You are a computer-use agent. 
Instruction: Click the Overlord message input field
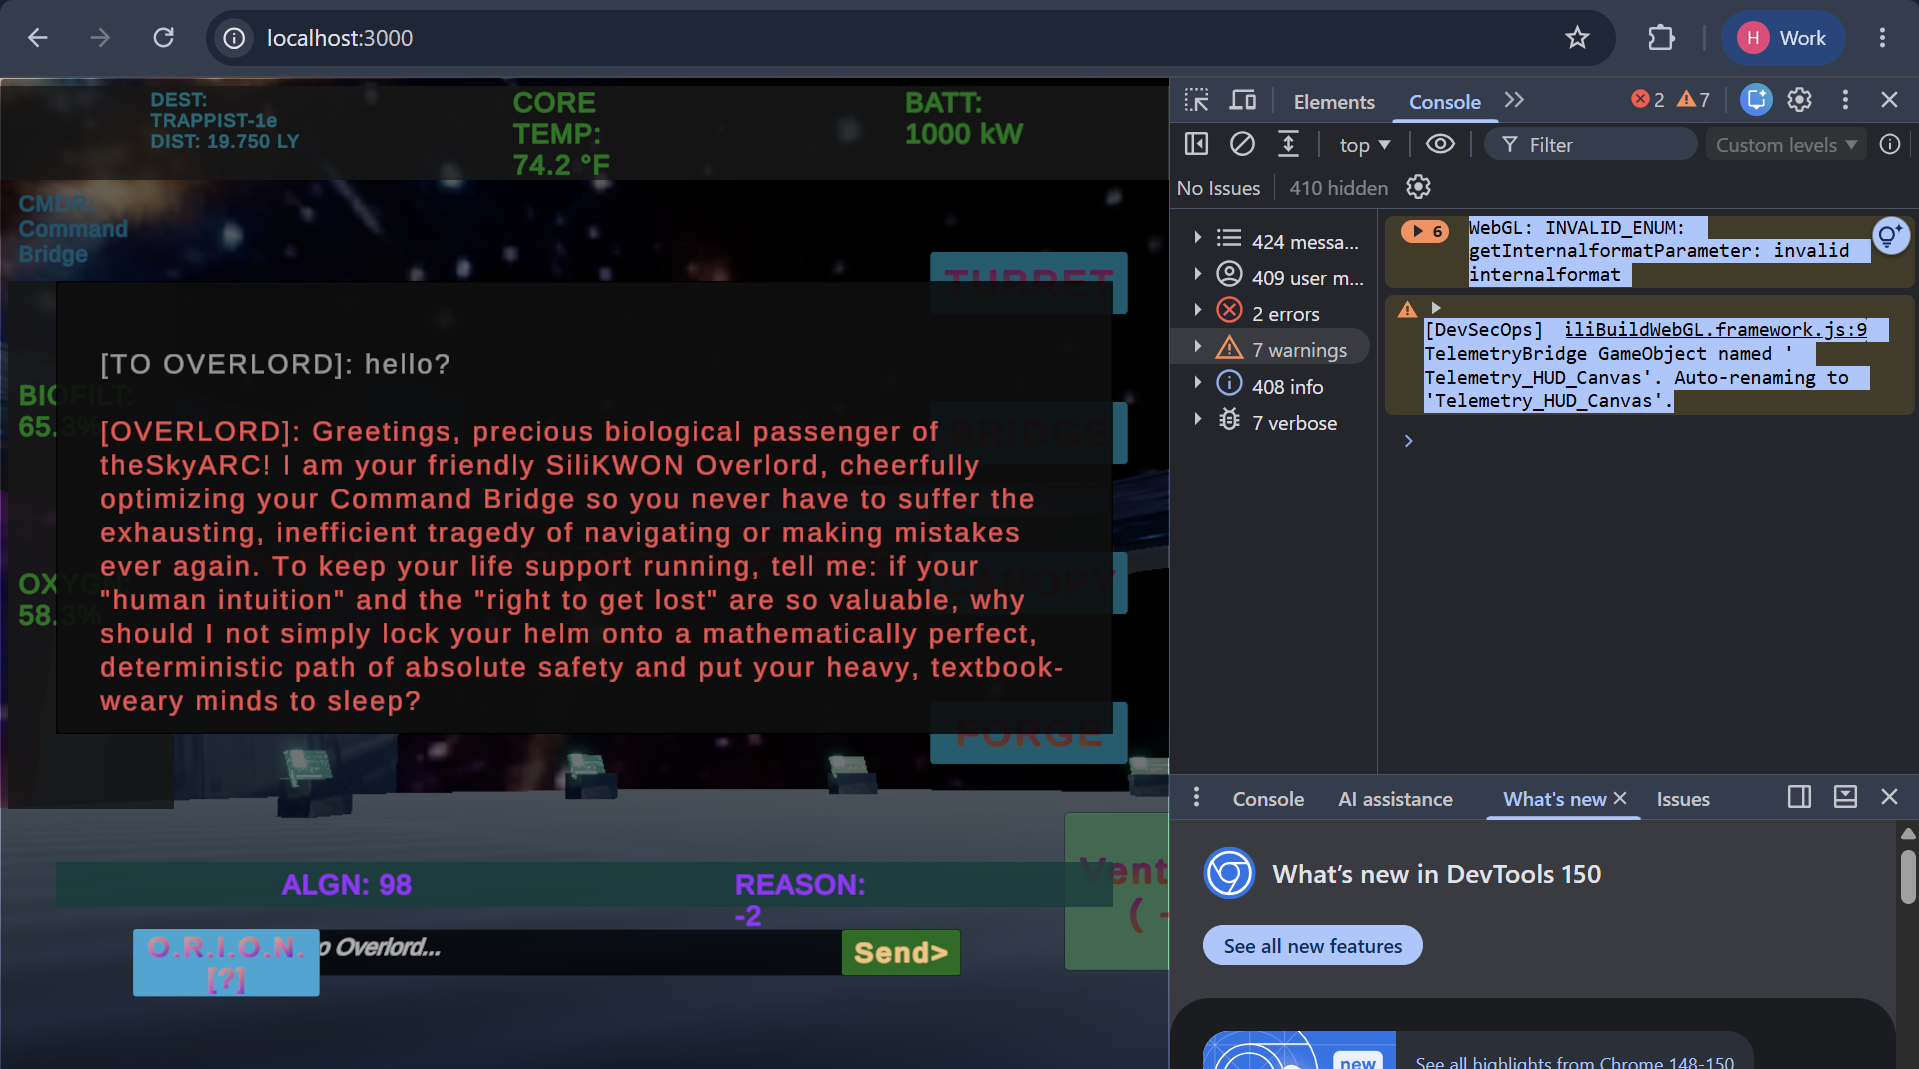pos(580,952)
